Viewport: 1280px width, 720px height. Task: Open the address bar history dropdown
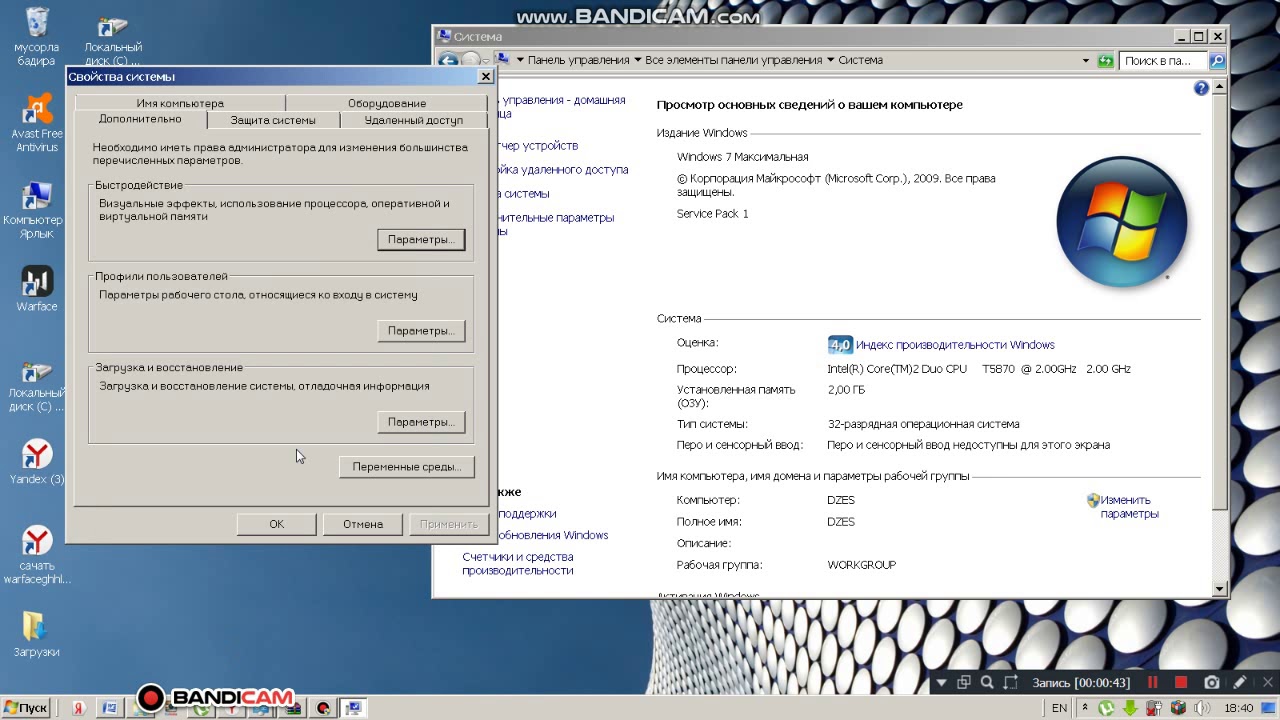pyautogui.click(x=1086, y=61)
